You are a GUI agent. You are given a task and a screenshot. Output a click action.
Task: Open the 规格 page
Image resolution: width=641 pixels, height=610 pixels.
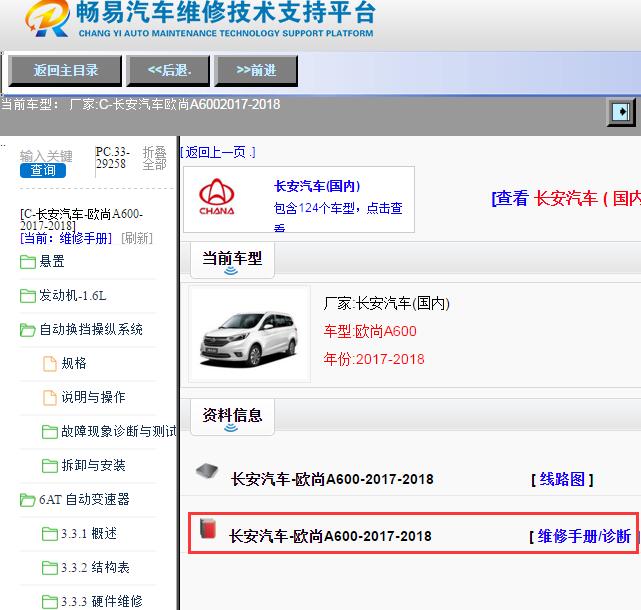(x=74, y=363)
